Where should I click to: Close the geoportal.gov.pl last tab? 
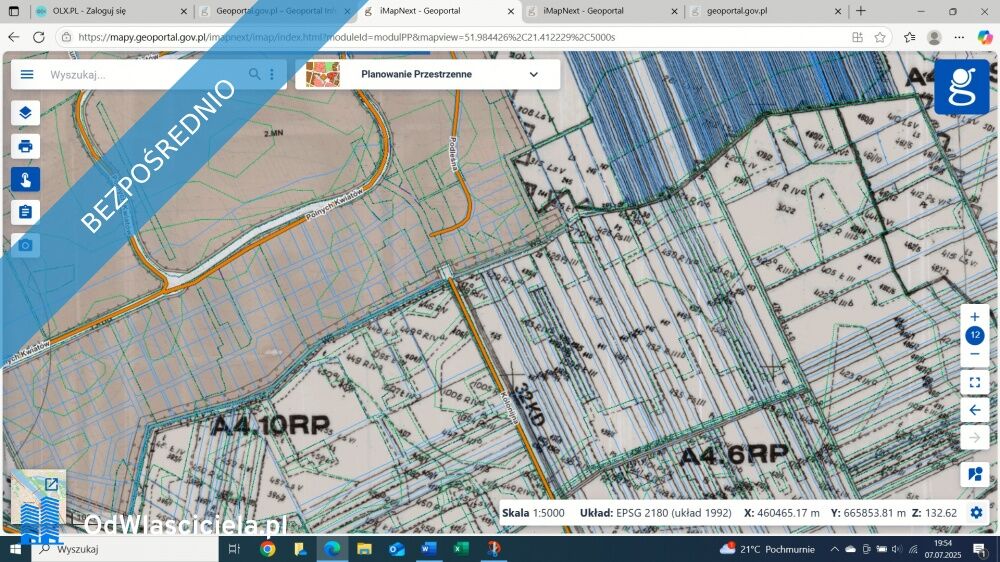click(838, 11)
